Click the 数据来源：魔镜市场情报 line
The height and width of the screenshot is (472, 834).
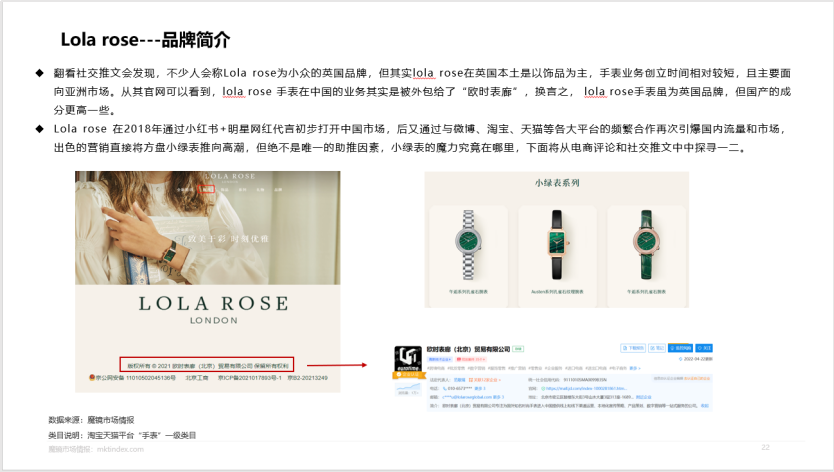(91, 420)
